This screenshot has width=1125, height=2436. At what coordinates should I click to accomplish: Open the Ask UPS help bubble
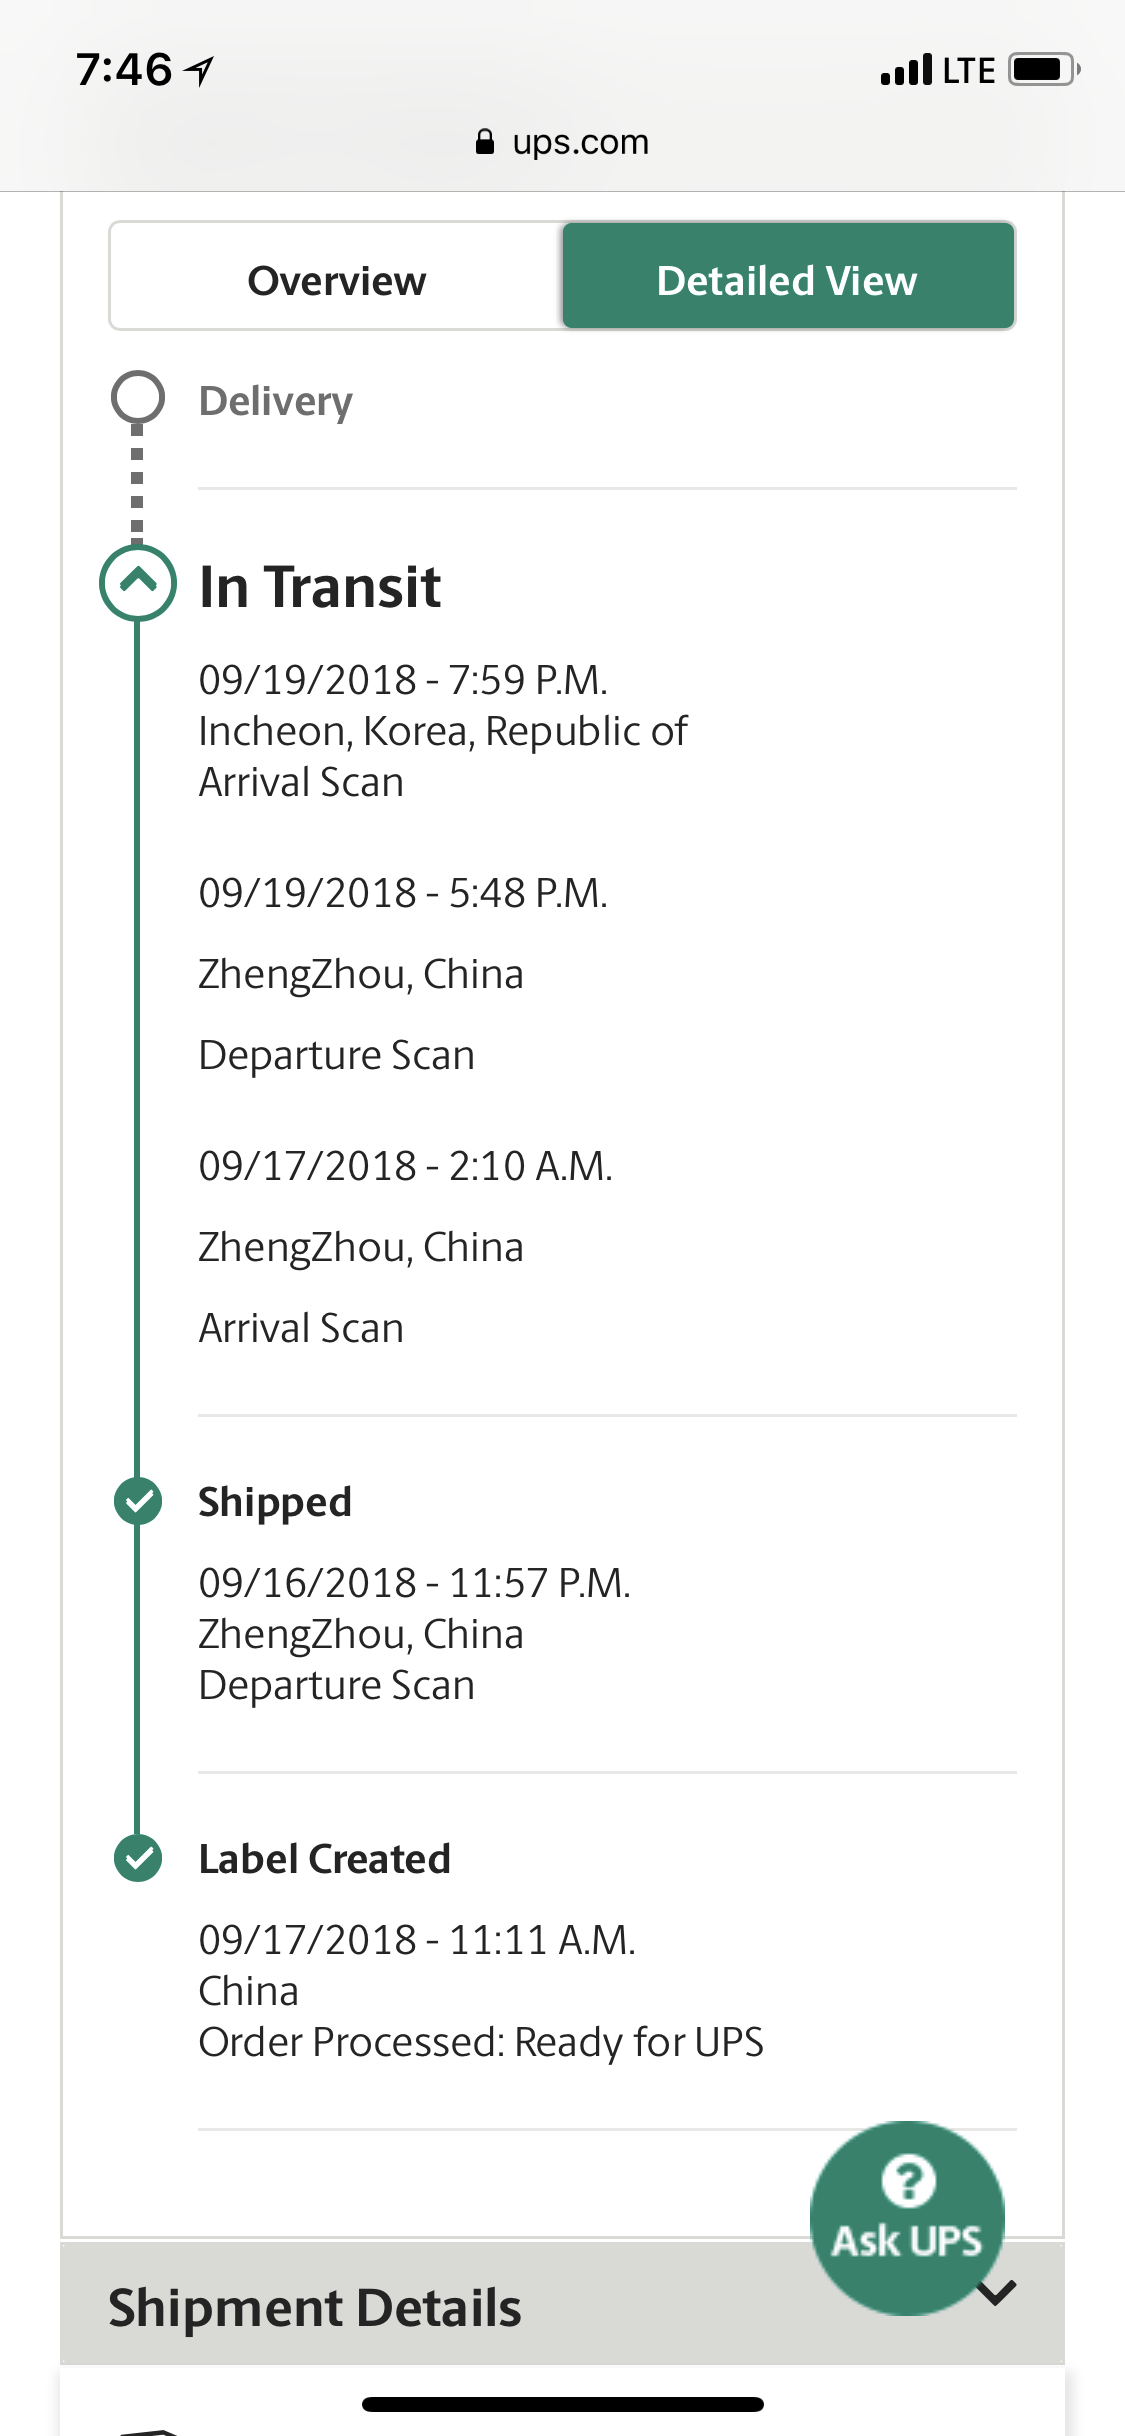click(x=907, y=2217)
